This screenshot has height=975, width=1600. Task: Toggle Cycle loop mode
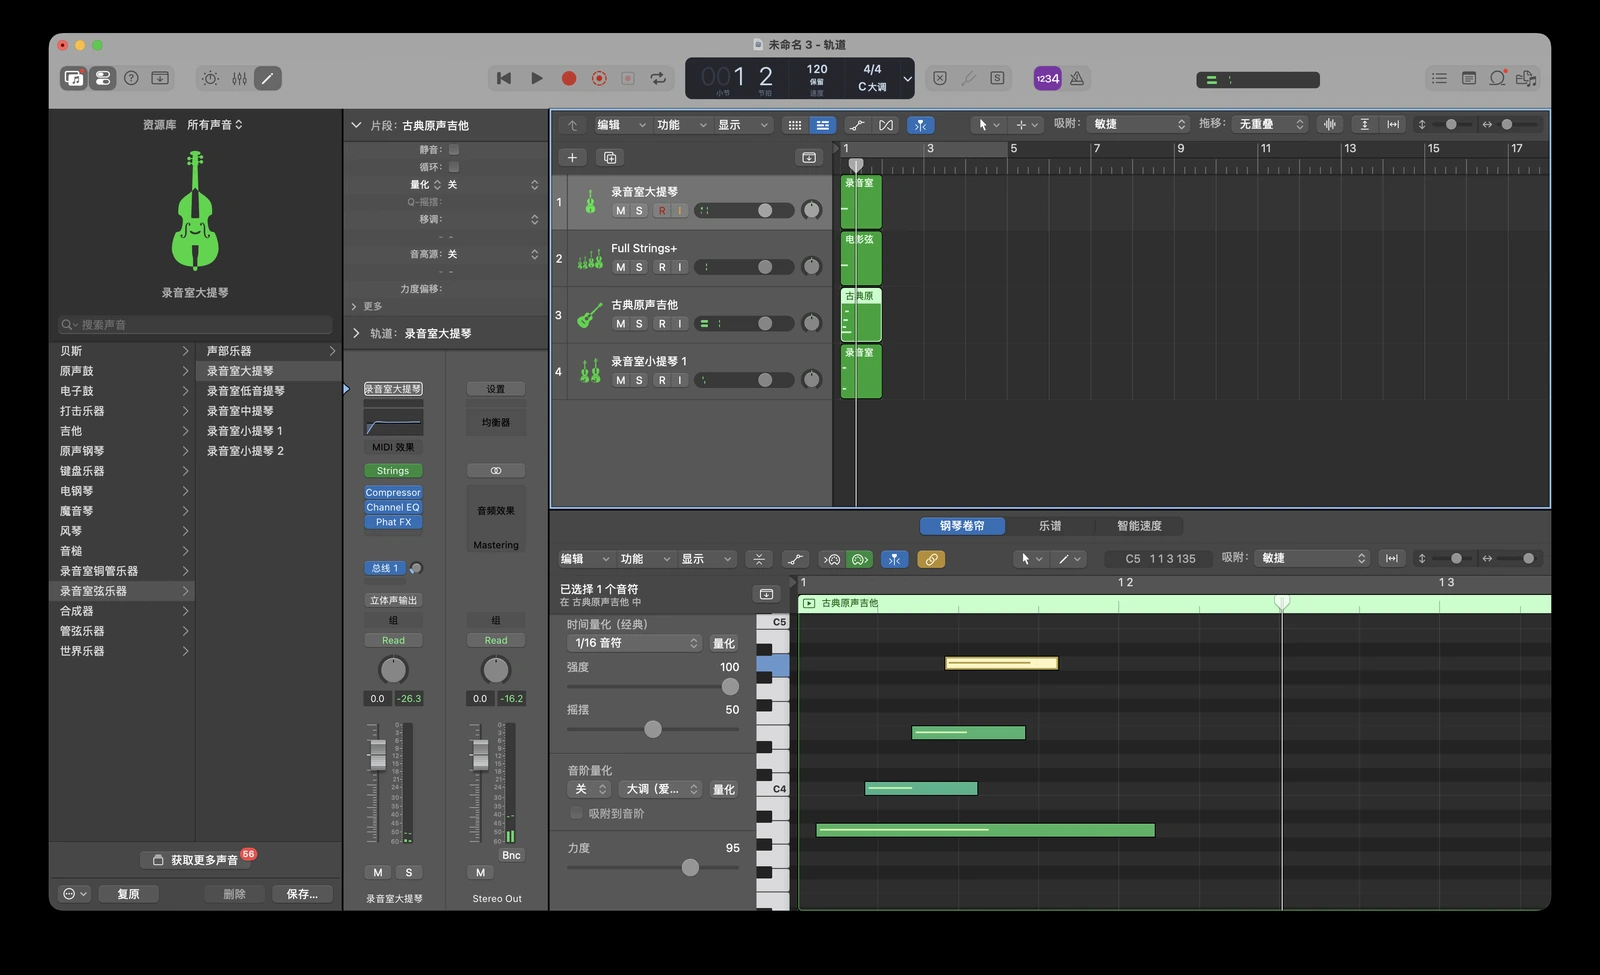(x=658, y=78)
